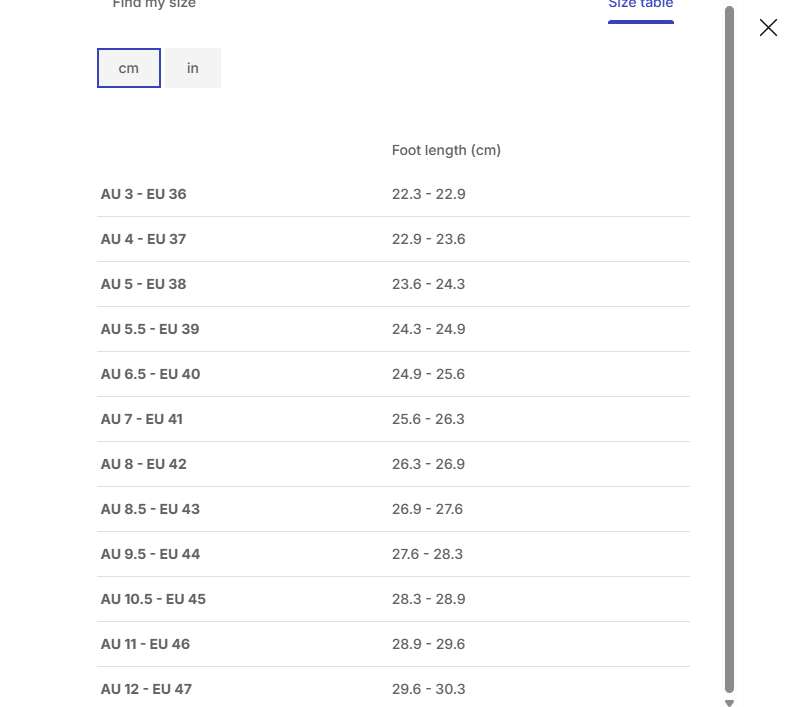Click the Foot length (cm) column header

pyautogui.click(x=446, y=150)
